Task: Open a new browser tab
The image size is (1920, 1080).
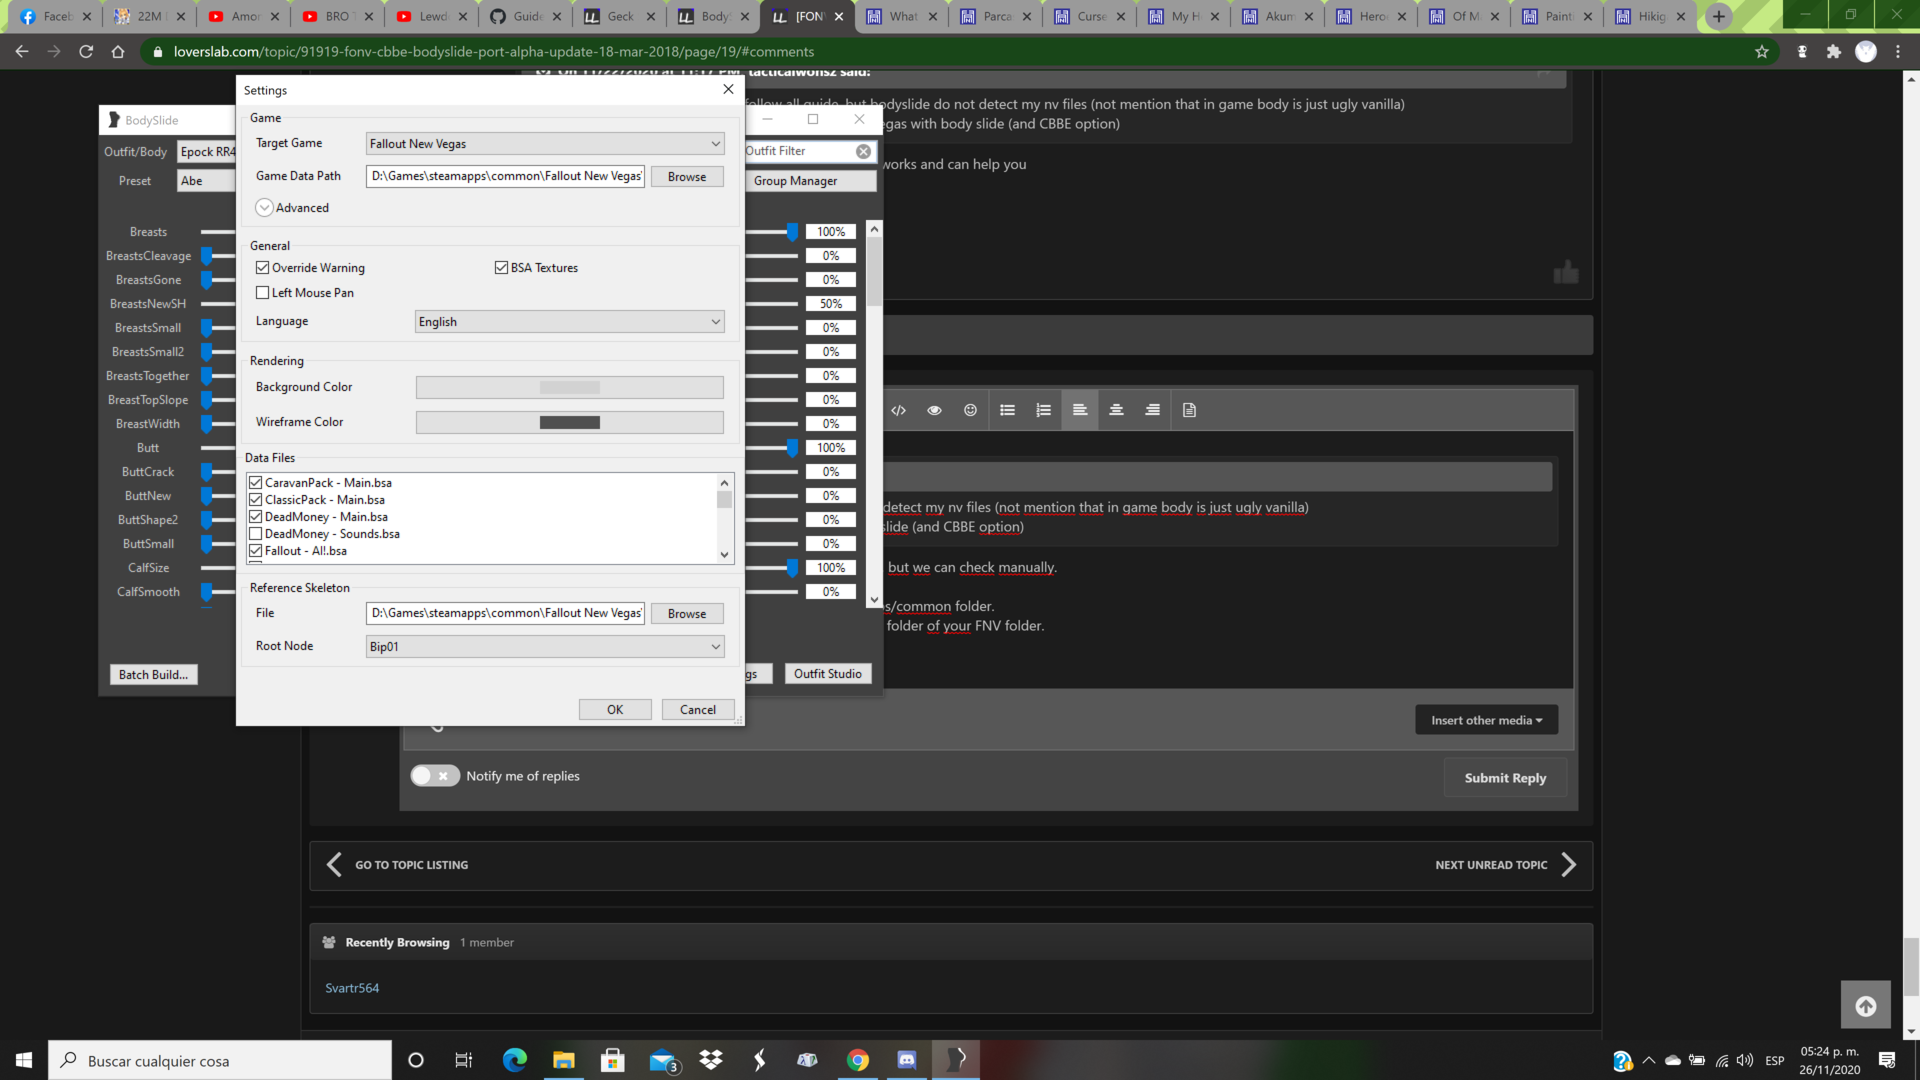Action: point(1718,16)
